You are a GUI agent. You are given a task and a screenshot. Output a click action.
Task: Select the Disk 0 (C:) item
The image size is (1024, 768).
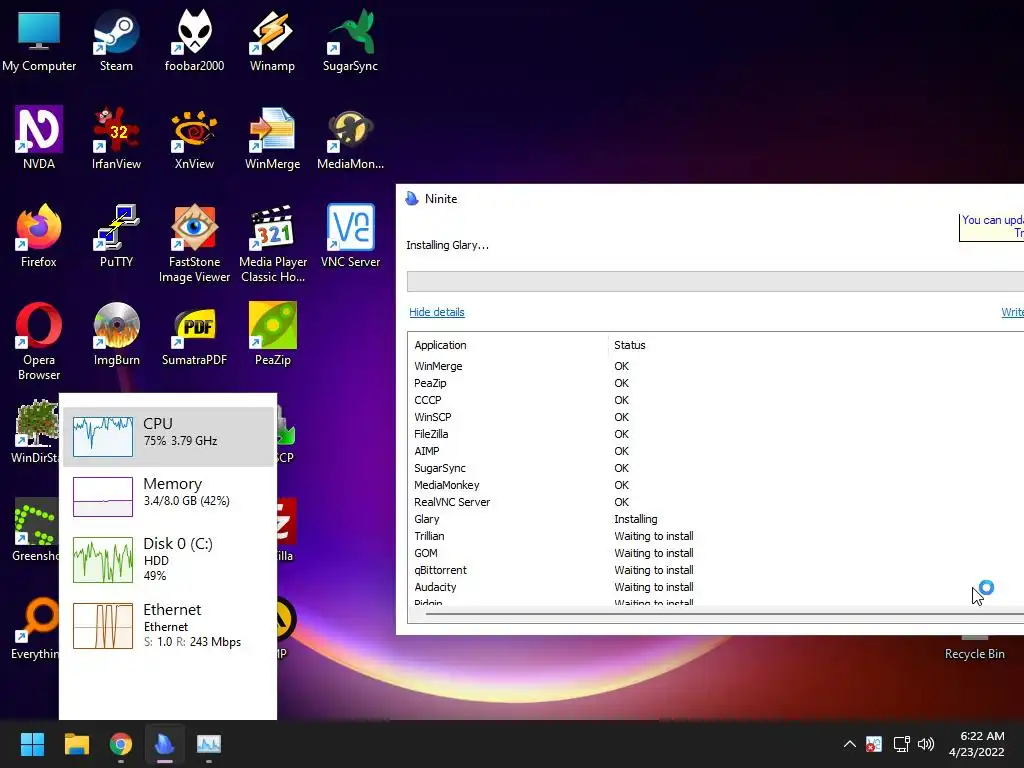point(168,559)
